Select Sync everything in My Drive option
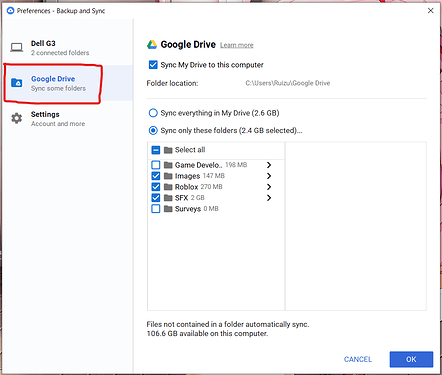Screen dimensions: 442x375 153,113
